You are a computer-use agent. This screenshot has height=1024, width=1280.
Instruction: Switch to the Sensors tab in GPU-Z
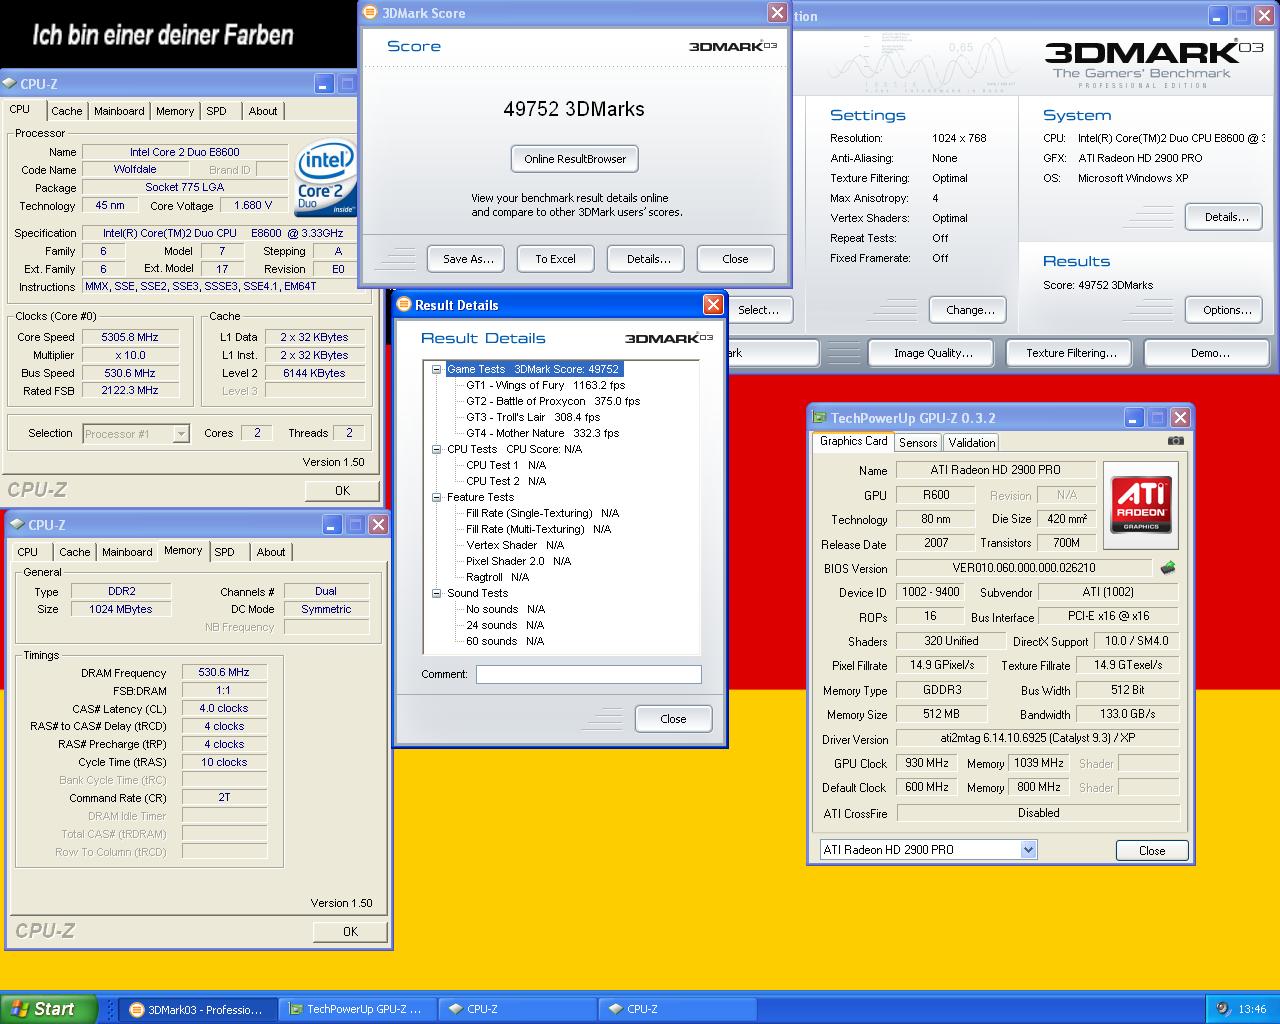pos(918,443)
